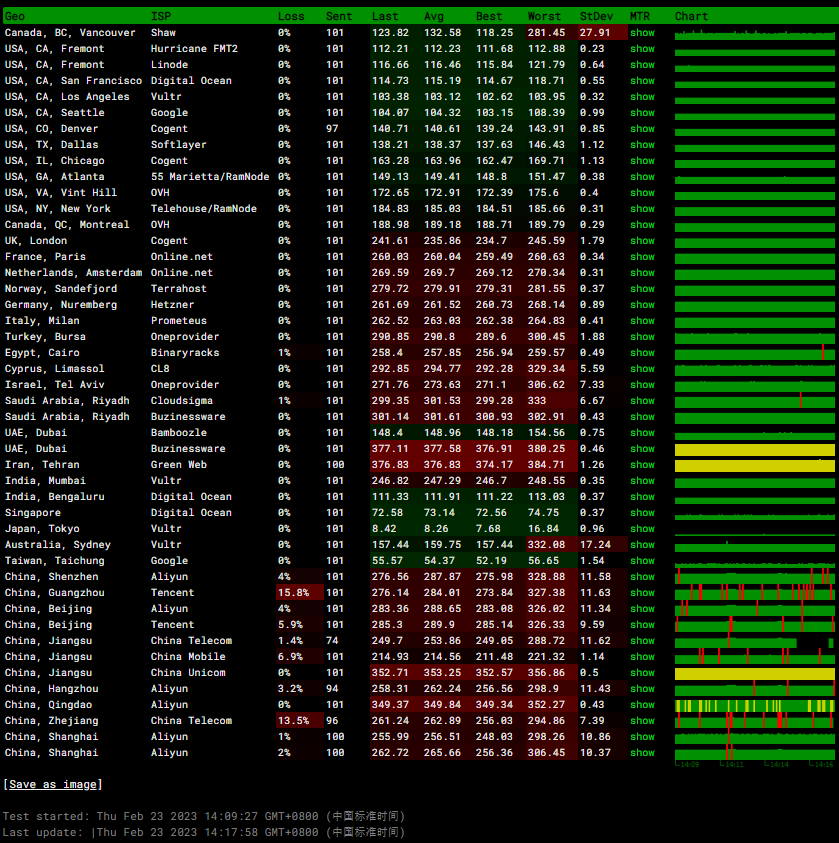
Task: Show MTR for Jiangsu China Unicom
Action: click(x=642, y=673)
